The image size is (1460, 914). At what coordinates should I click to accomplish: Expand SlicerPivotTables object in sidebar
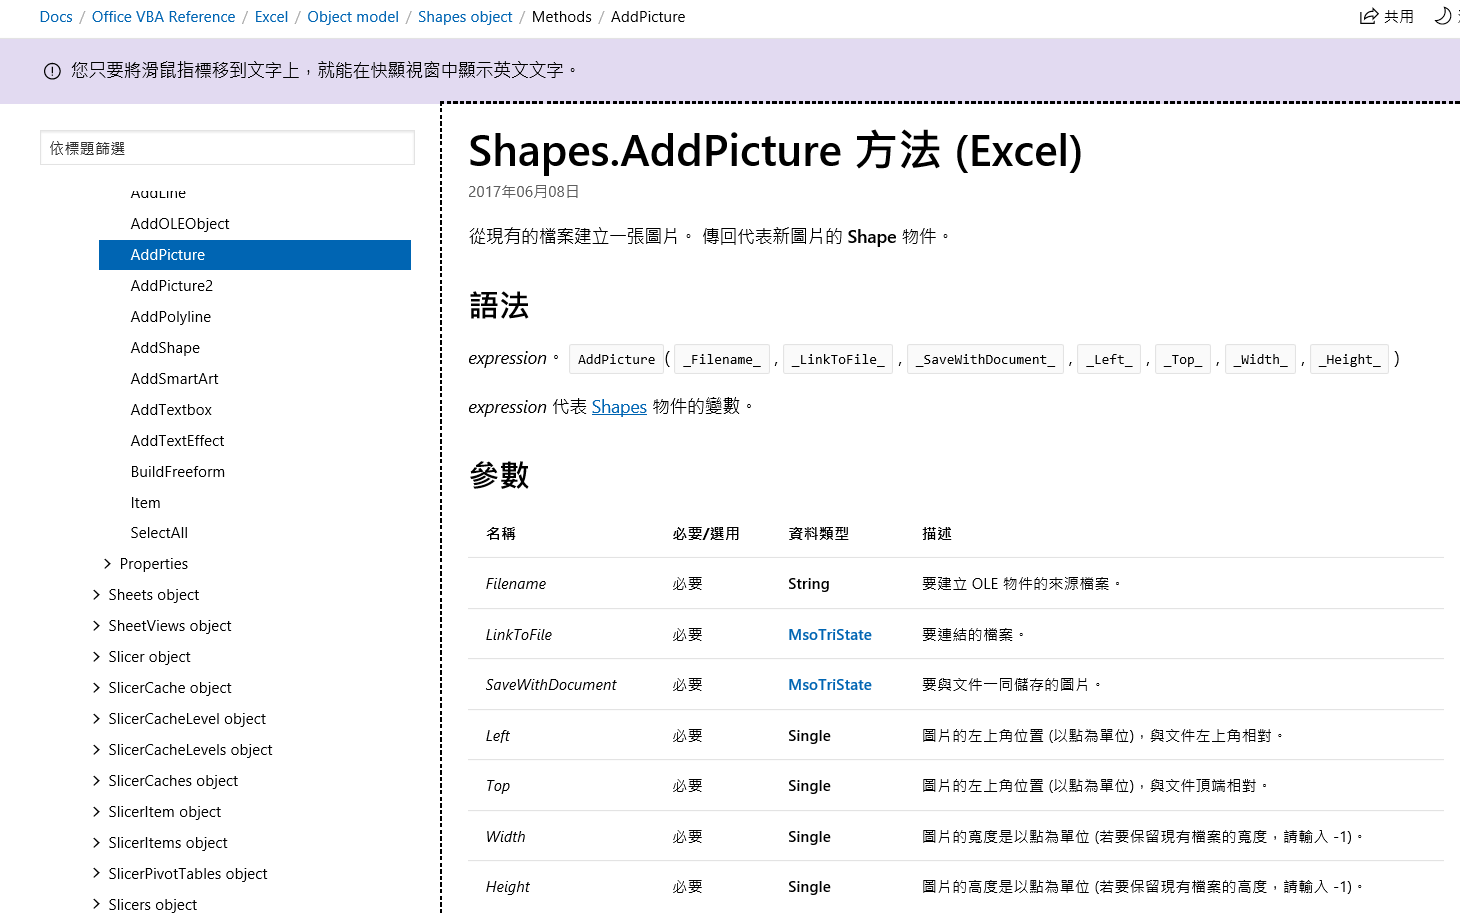click(x=97, y=874)
